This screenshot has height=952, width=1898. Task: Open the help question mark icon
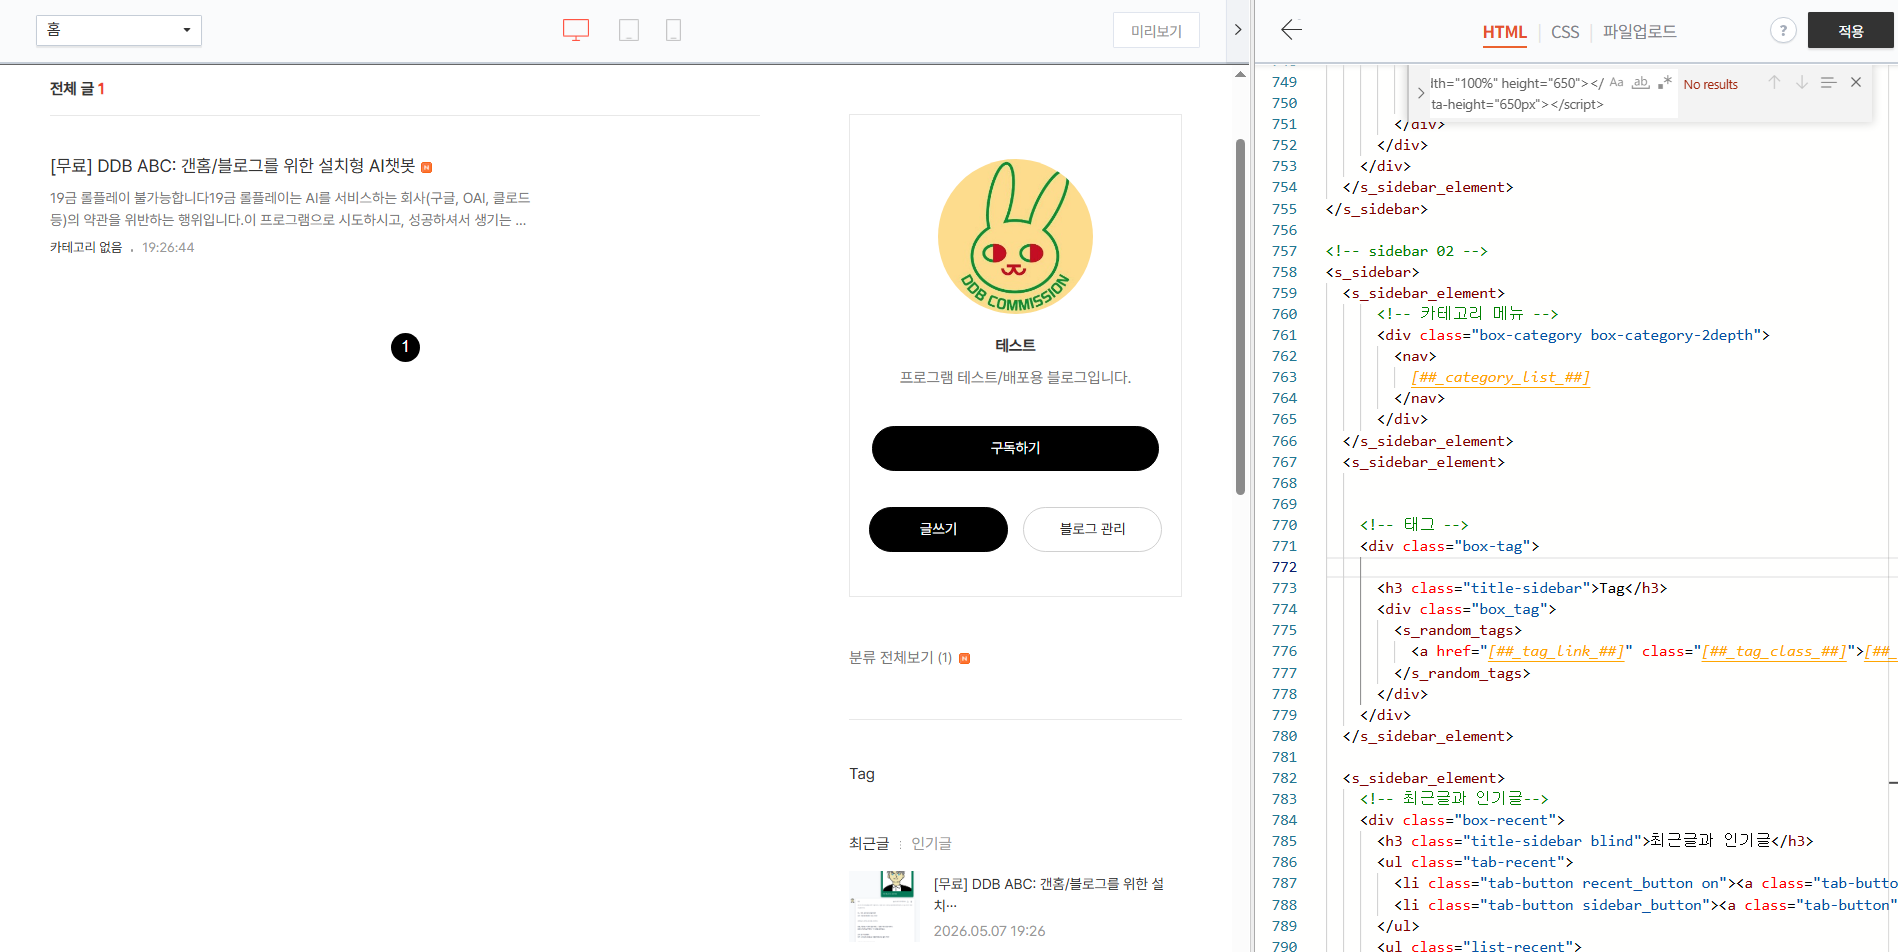pos(1783,31)
